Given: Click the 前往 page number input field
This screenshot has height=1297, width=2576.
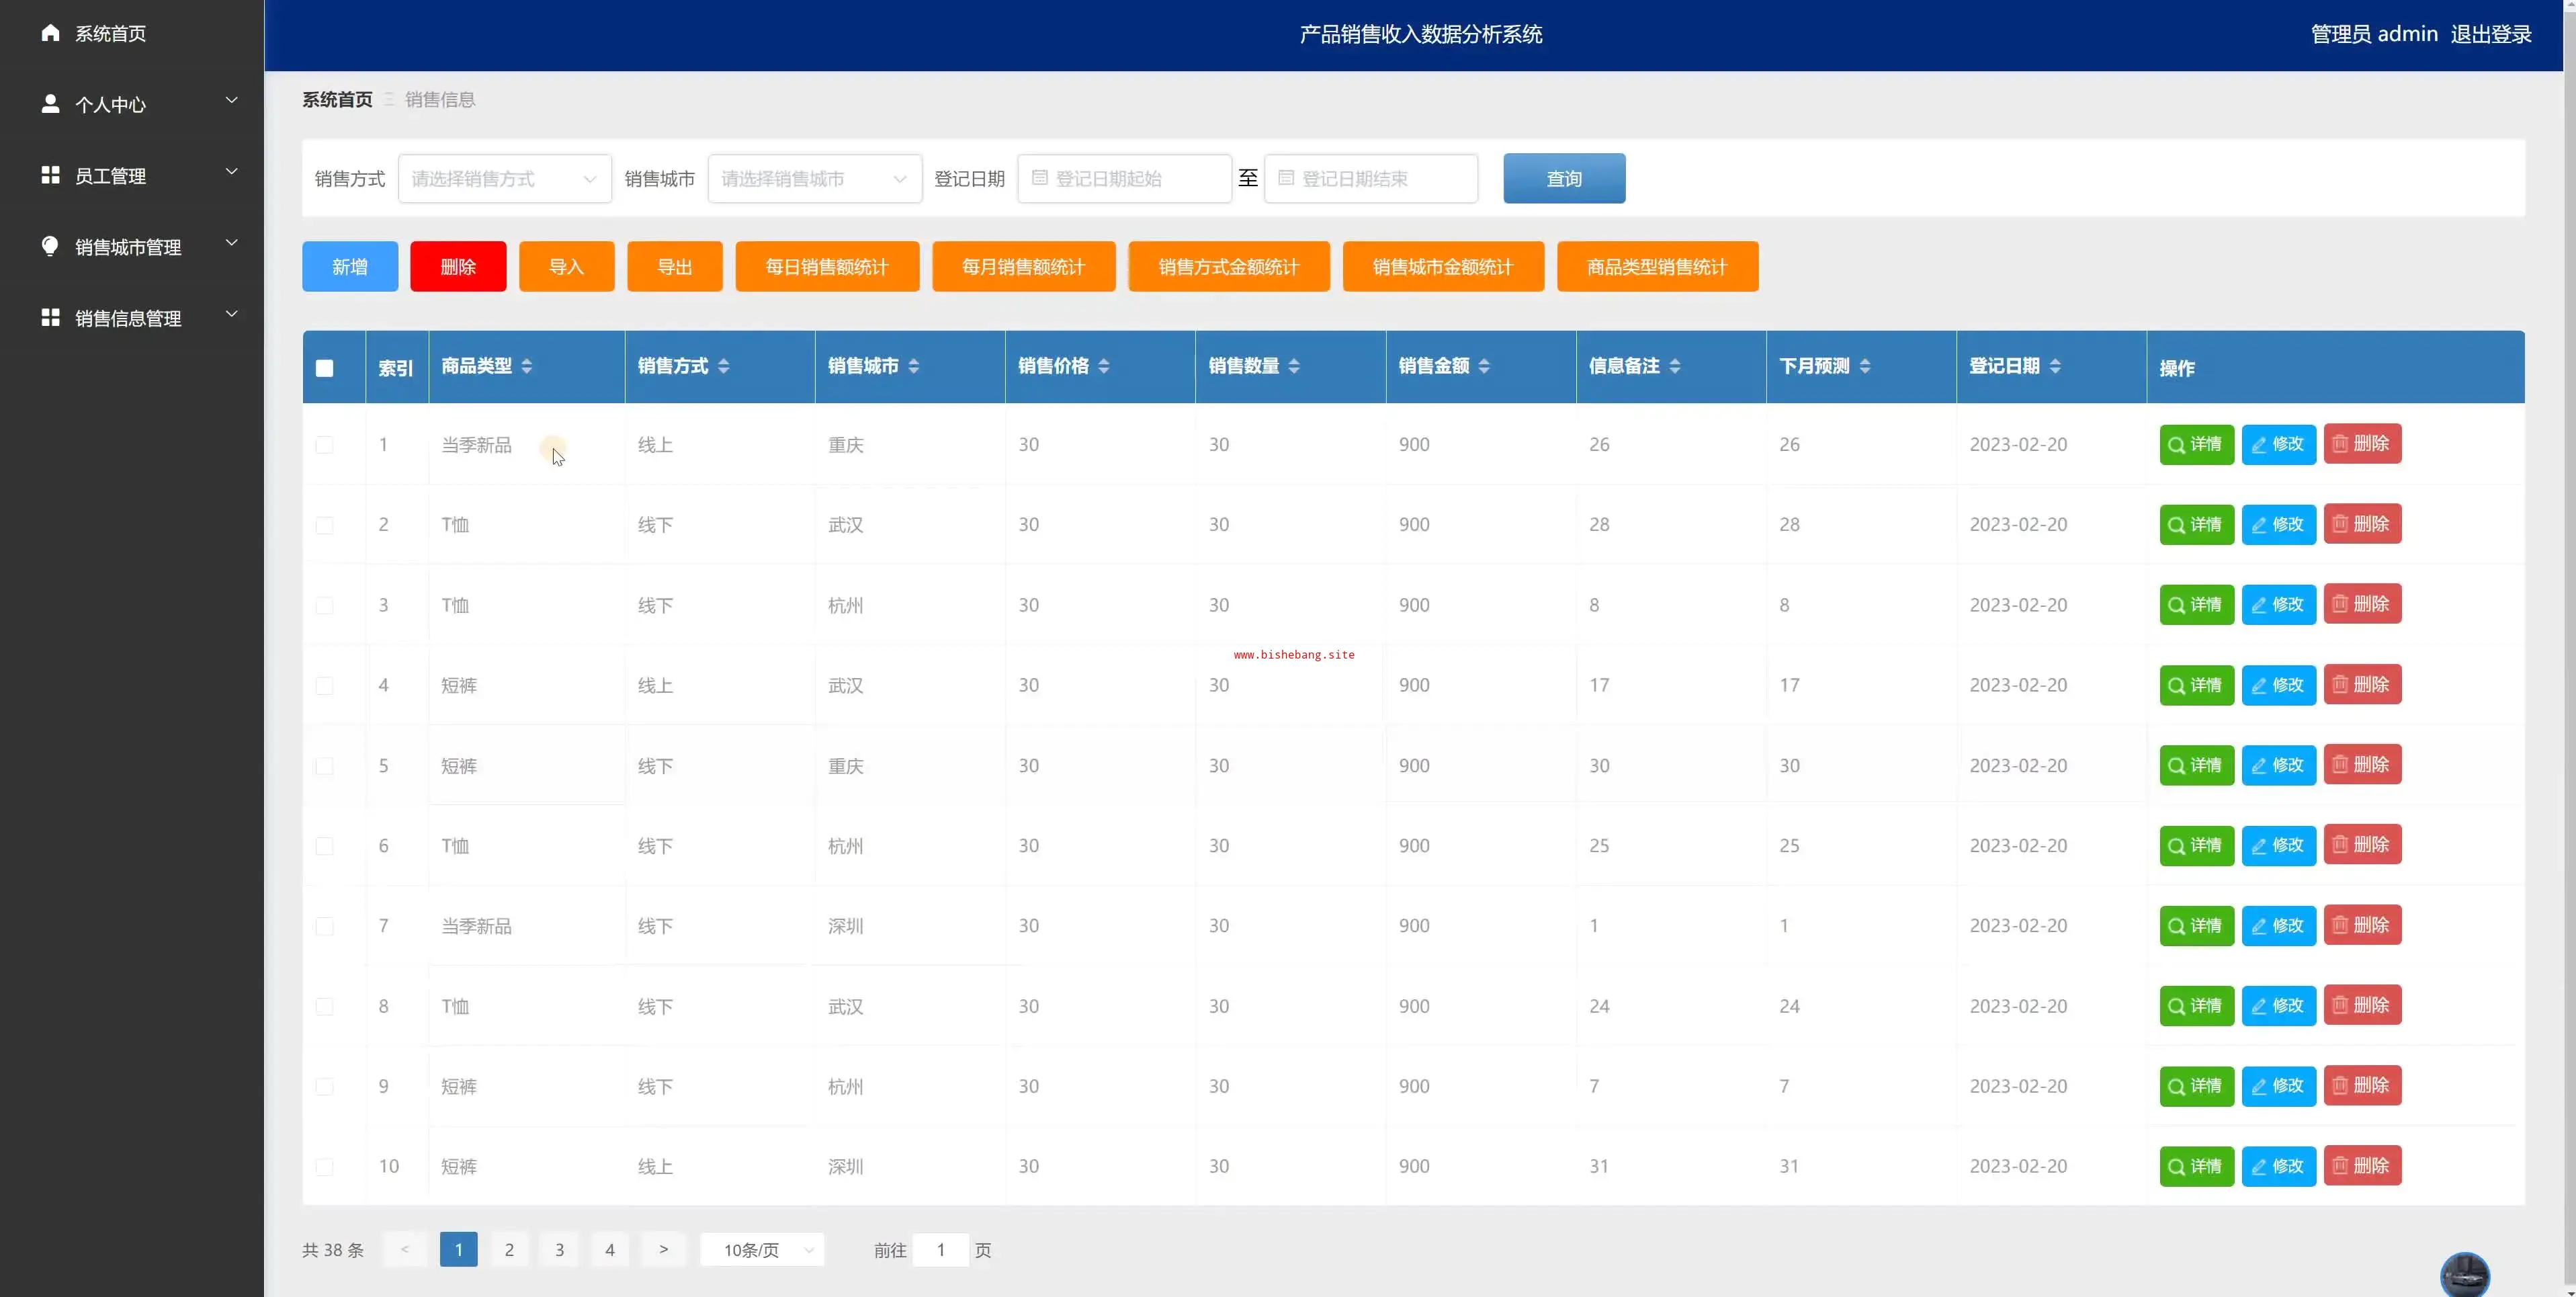Looking at the screenshot, I should point(940,1250).
